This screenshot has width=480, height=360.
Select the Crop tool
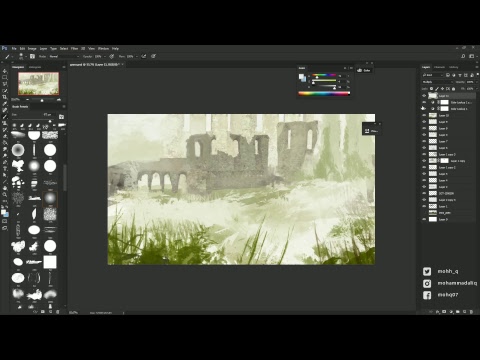[x=5, y=97]
